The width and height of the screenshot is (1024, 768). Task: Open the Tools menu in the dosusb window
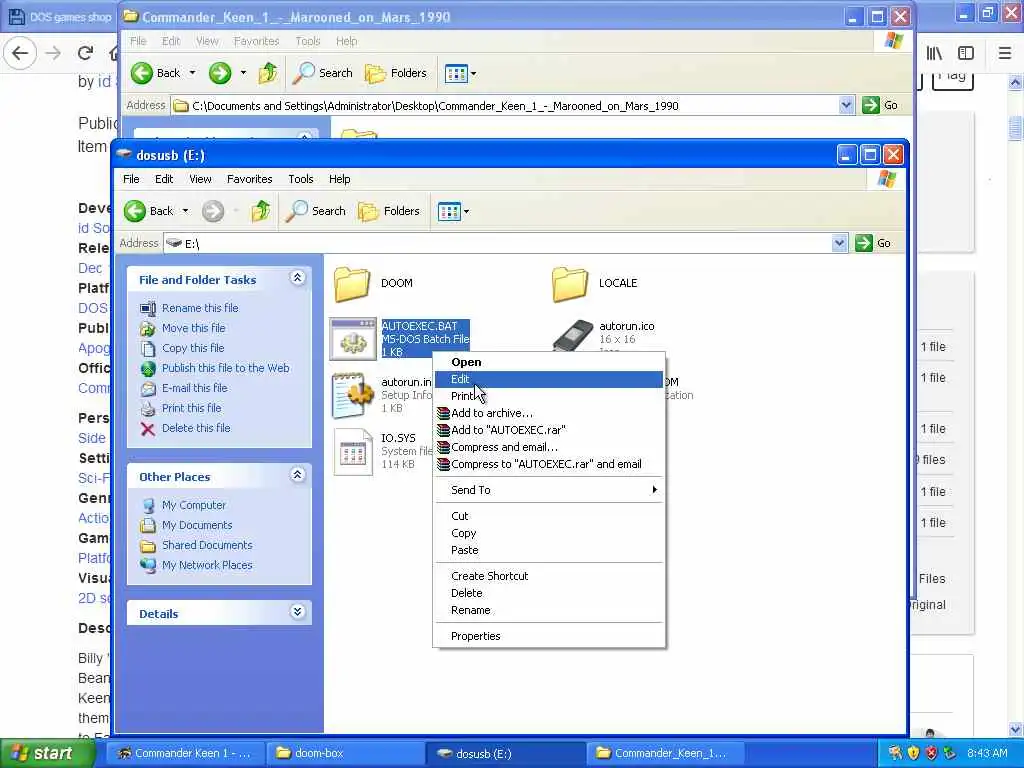tap(300, 179)
